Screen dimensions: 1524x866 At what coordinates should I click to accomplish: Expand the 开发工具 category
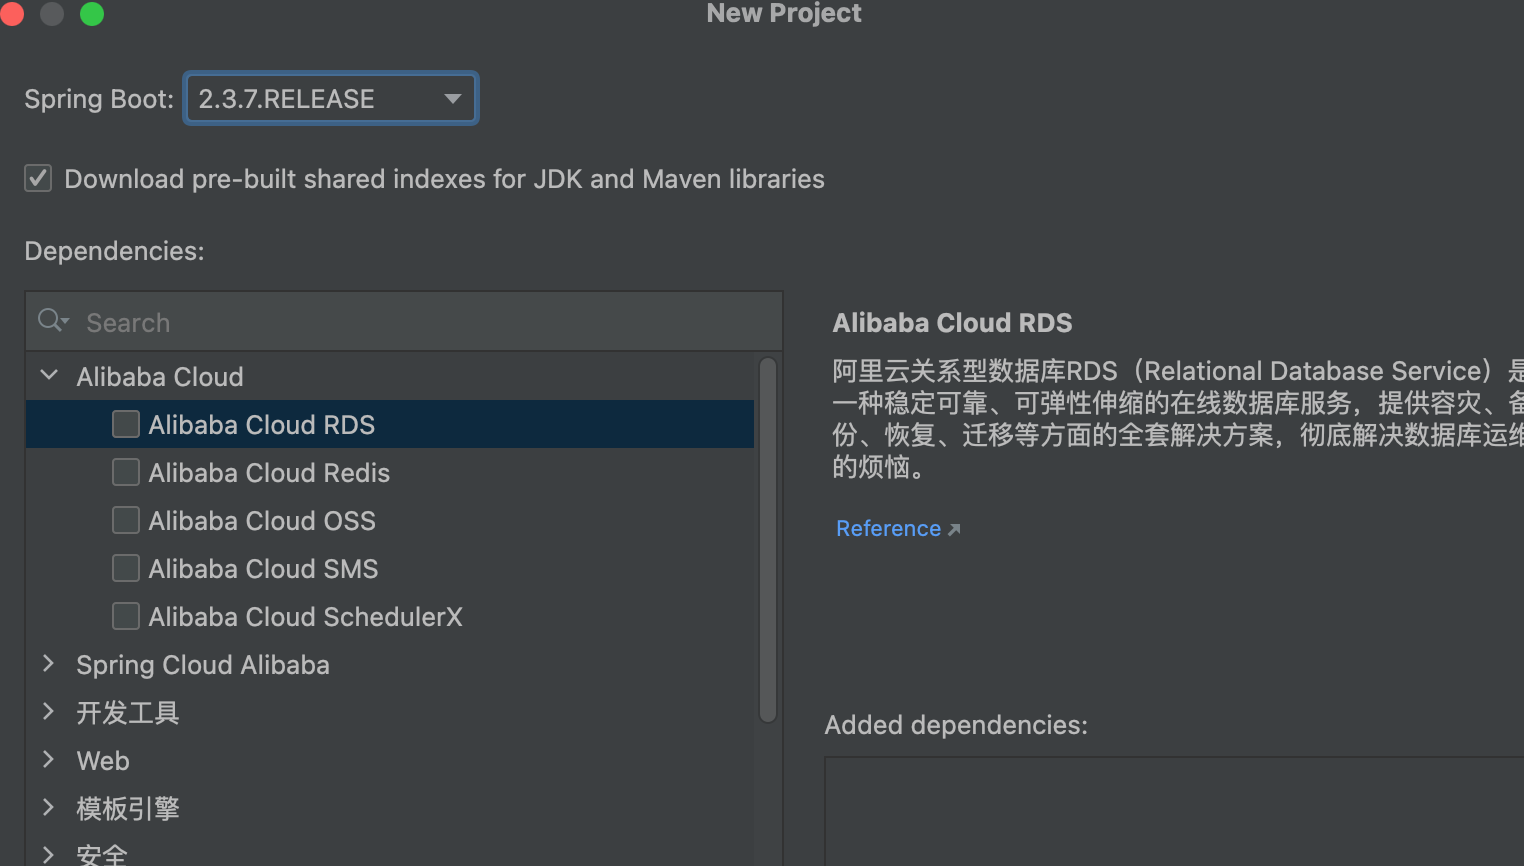(48, 711)
